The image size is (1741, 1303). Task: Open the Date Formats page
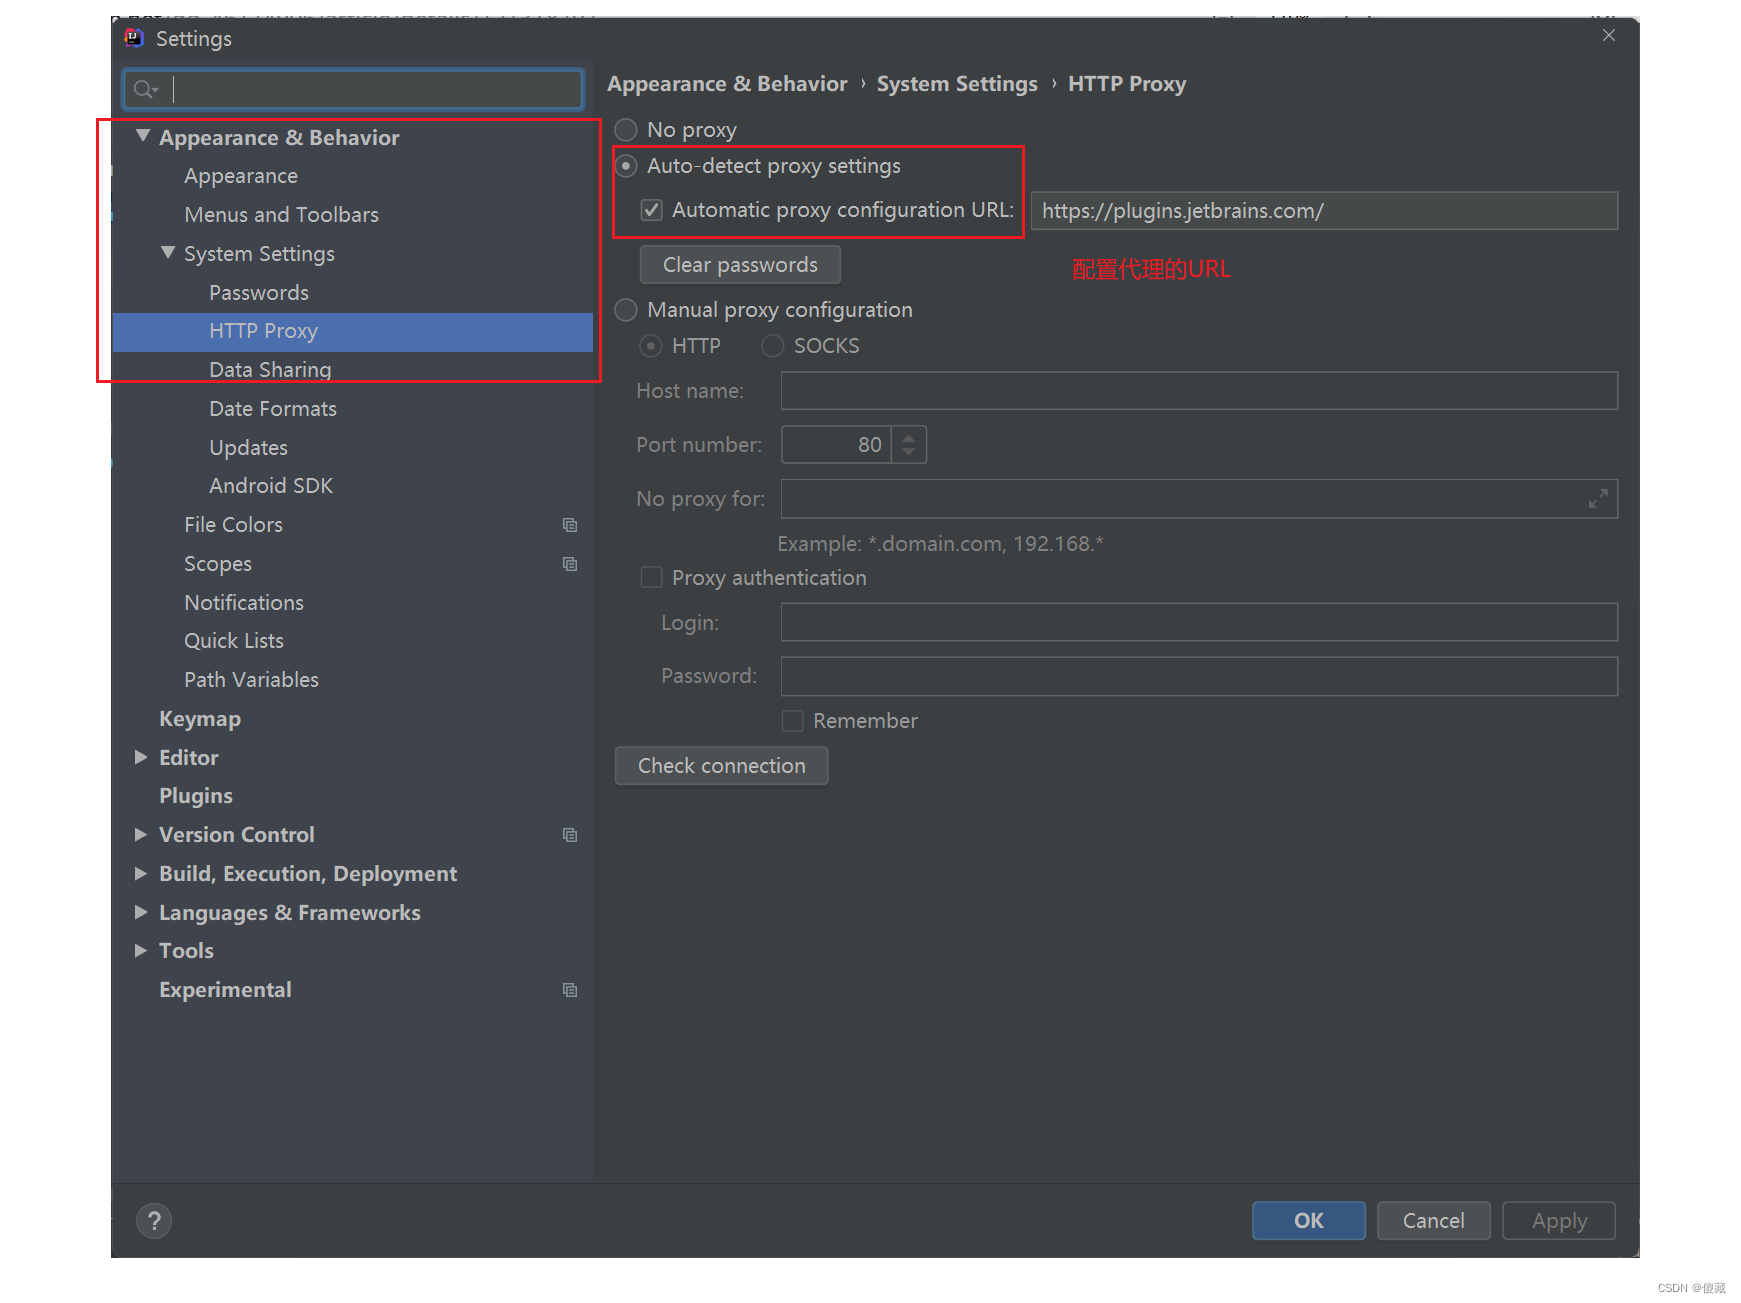(x=273, y=409)
